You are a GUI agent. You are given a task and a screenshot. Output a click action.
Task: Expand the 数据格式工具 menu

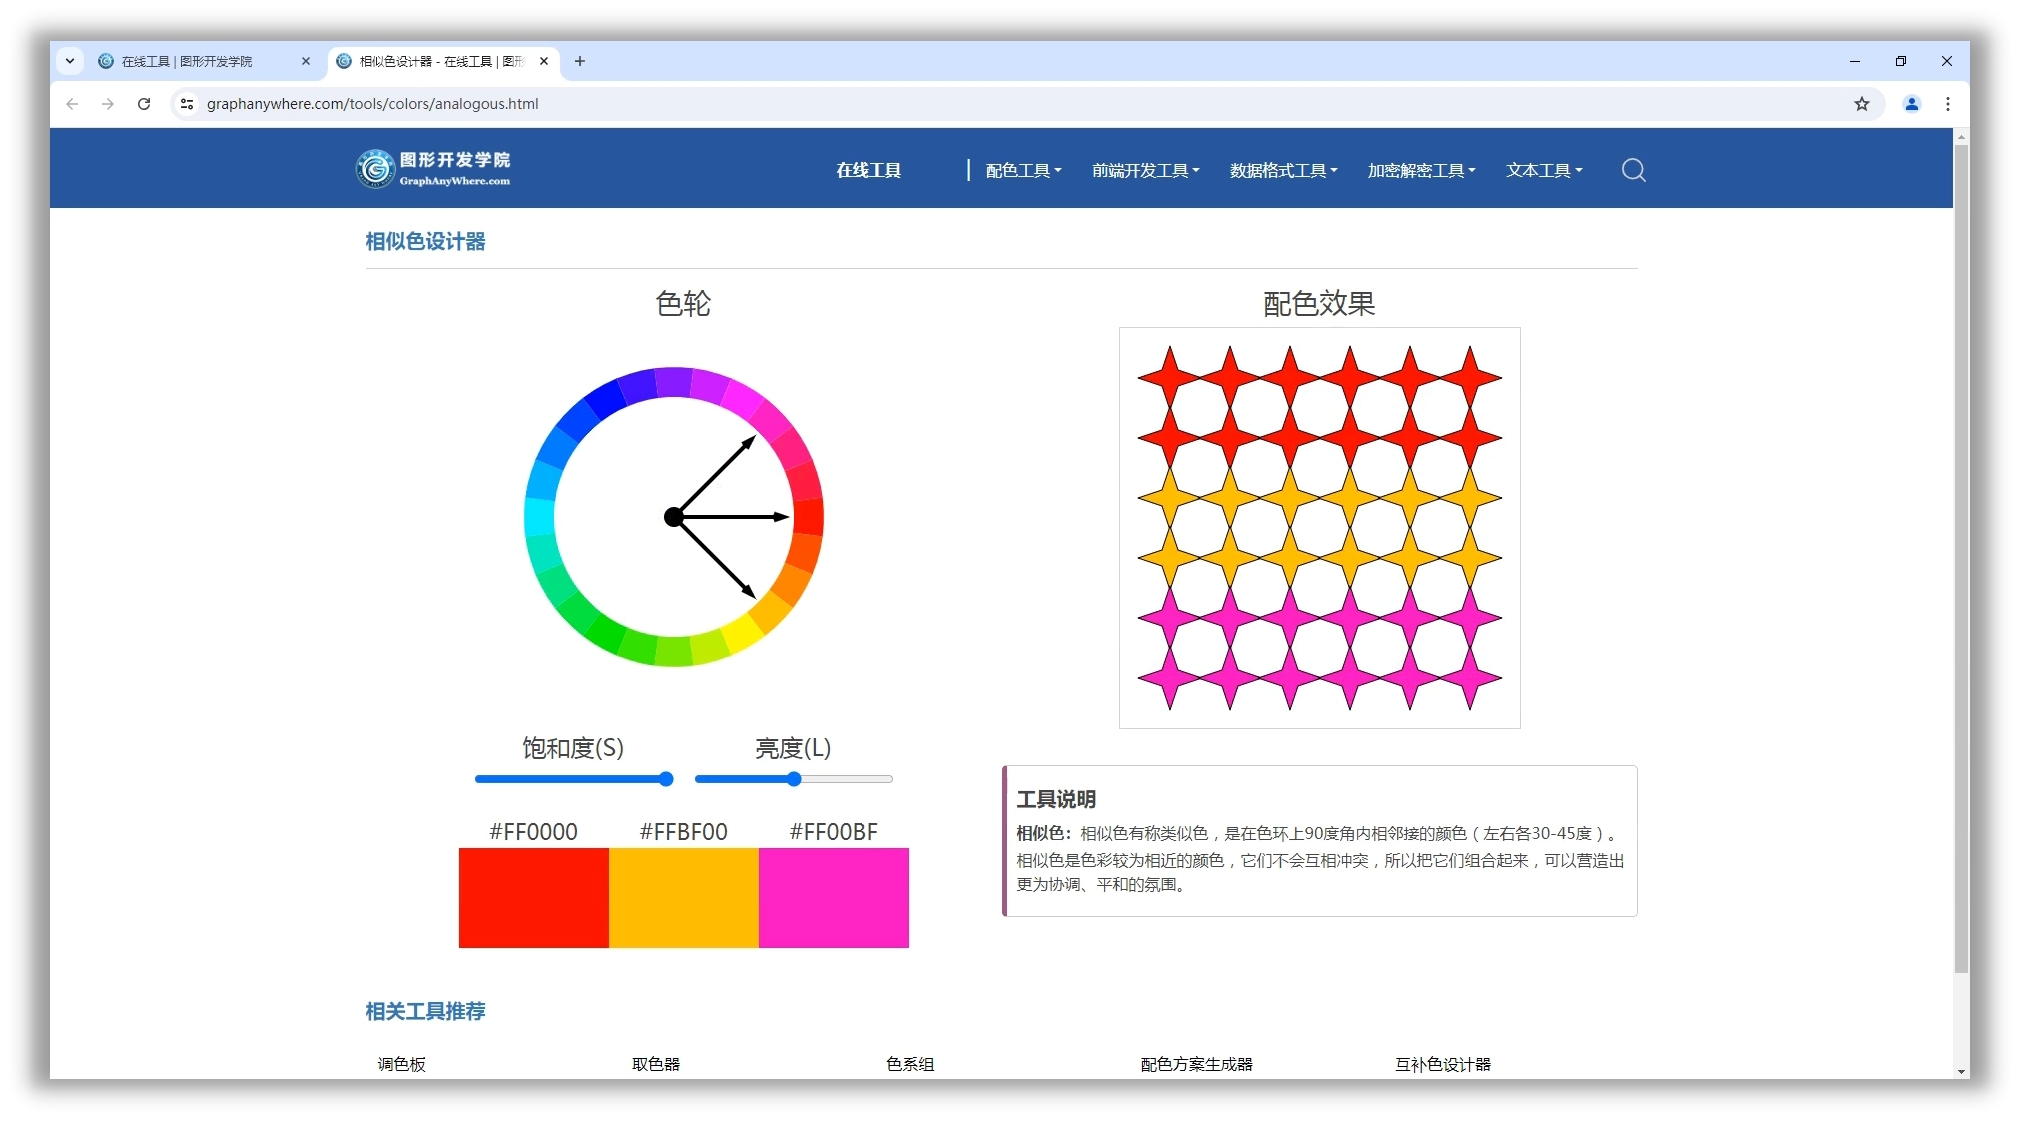1283,171
